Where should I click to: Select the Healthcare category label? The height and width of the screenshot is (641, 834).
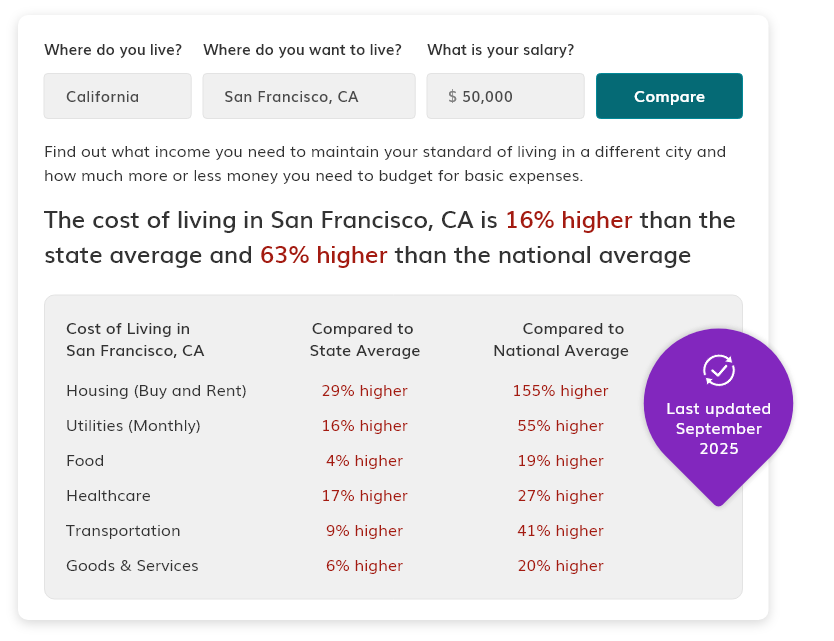coord(108,495)
